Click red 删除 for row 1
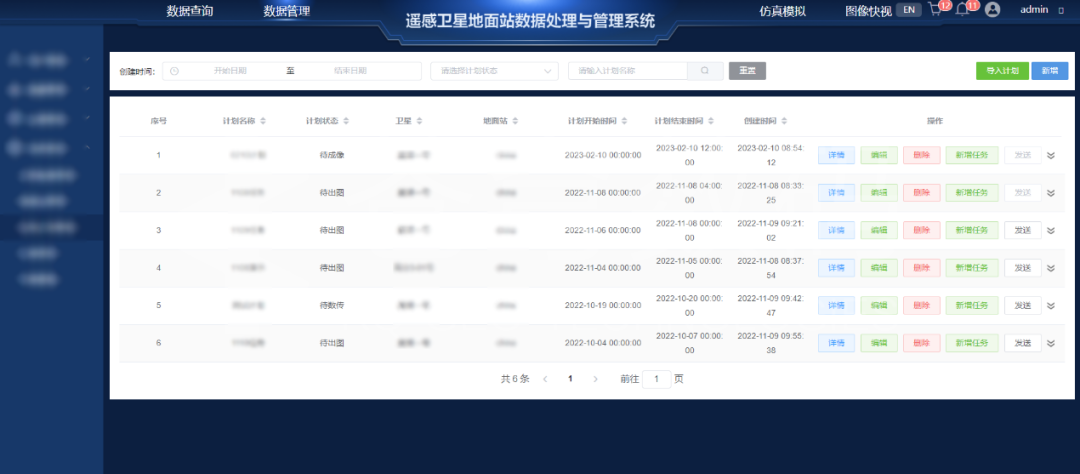 click(922, 155)
